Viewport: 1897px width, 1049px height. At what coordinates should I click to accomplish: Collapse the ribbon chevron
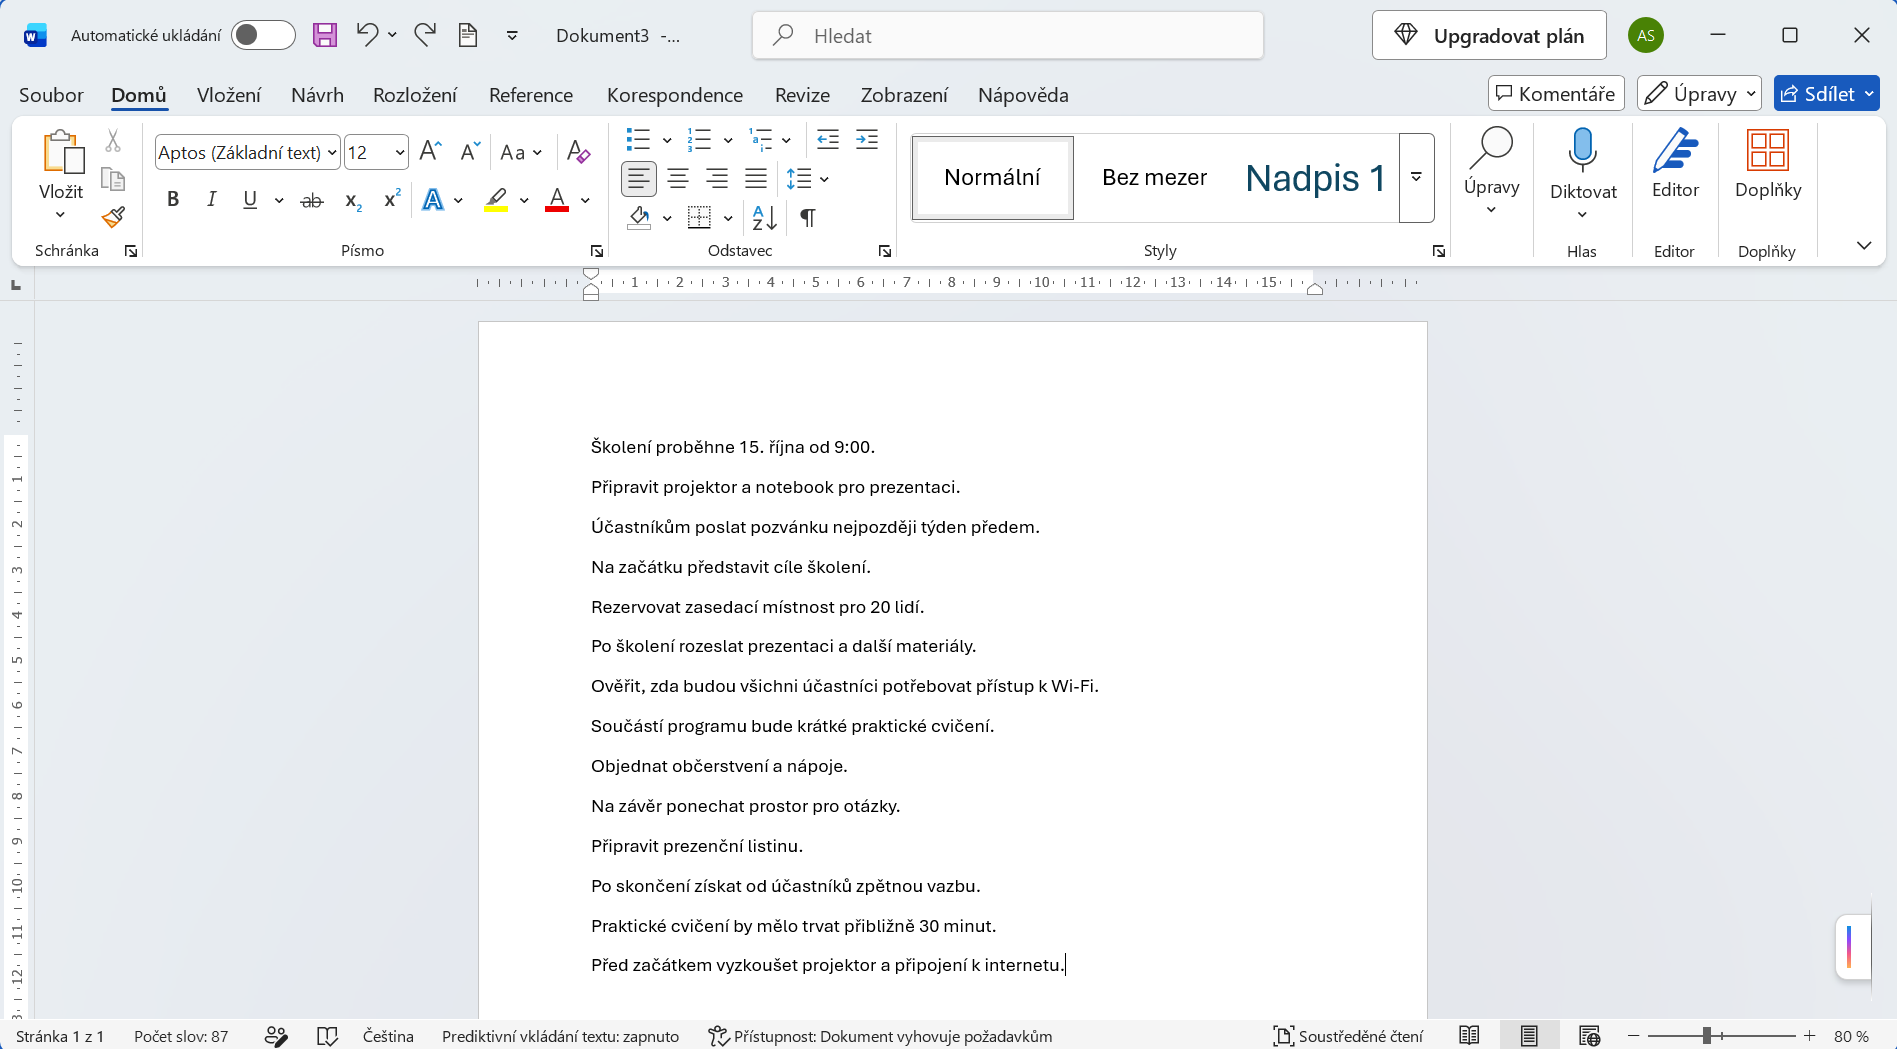pos(1864,246)
